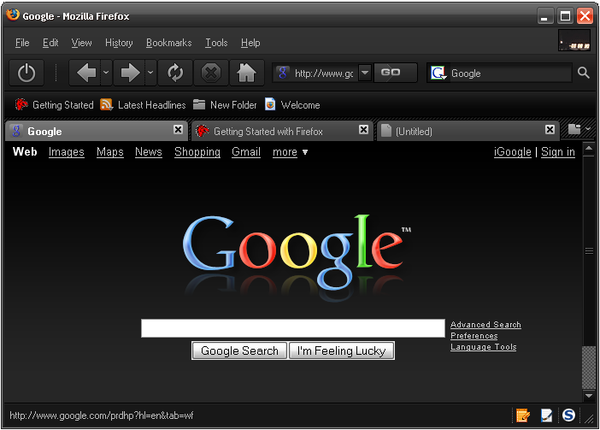Screen dimensions: 600x430
Task: Click the Google logo image
Action: 297,255
